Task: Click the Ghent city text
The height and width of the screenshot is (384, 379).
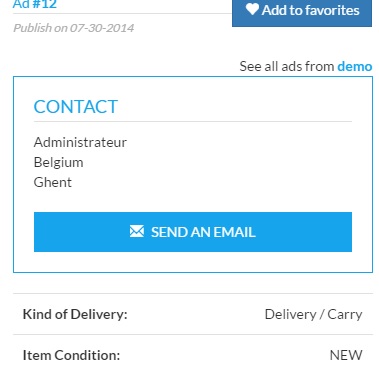Action: pyautogui.click(x=53, y=182)
